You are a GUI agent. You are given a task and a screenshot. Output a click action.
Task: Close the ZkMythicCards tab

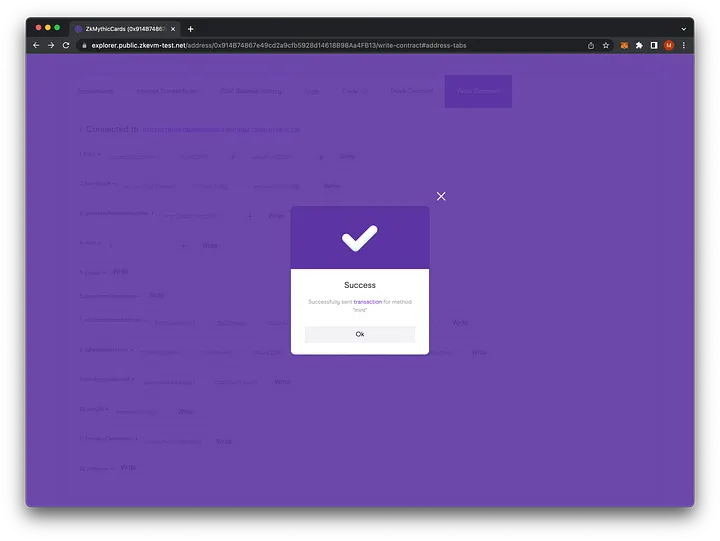pos(173,29)
